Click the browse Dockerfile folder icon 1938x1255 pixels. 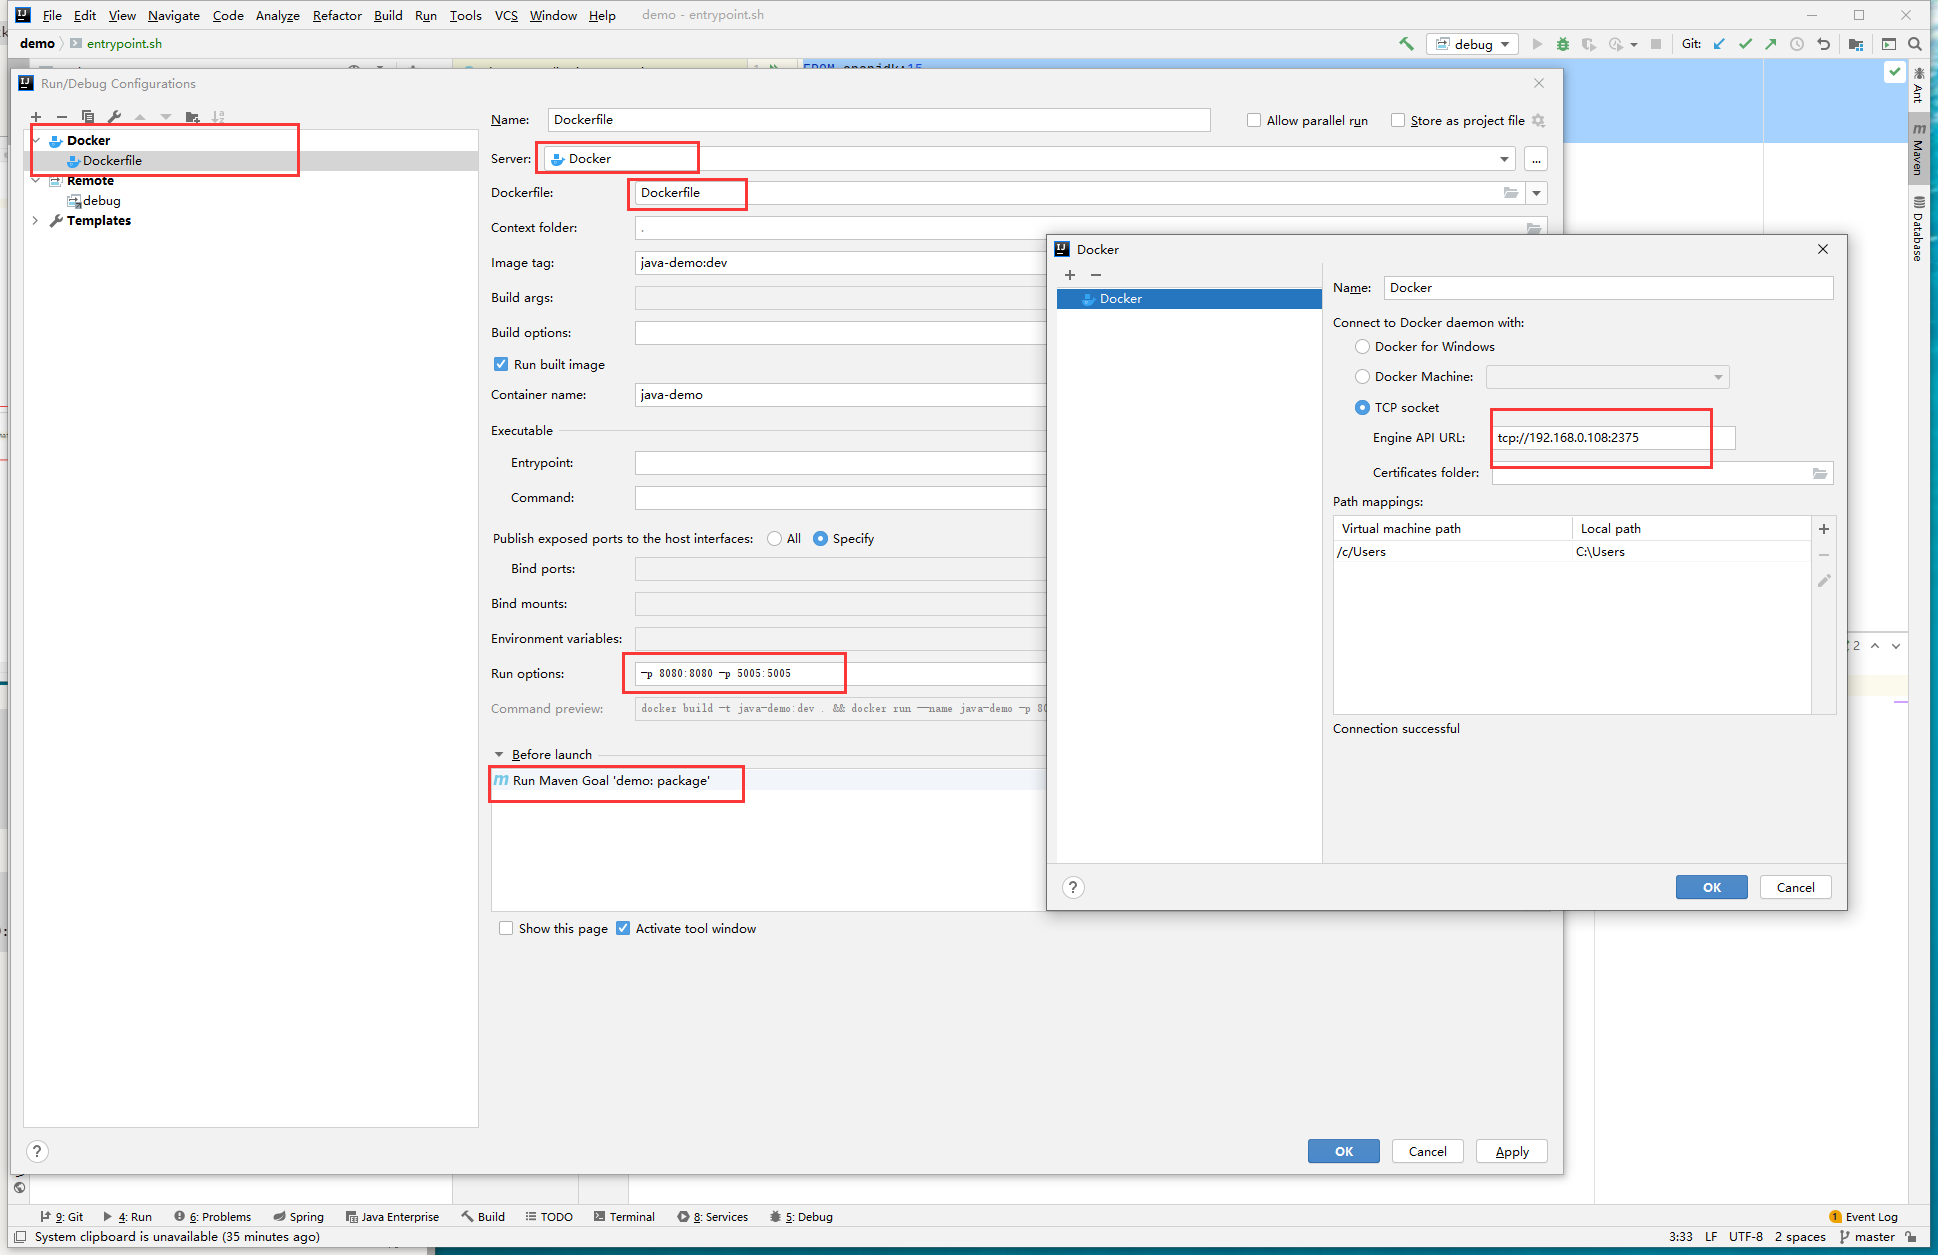tap(1511, 192)
